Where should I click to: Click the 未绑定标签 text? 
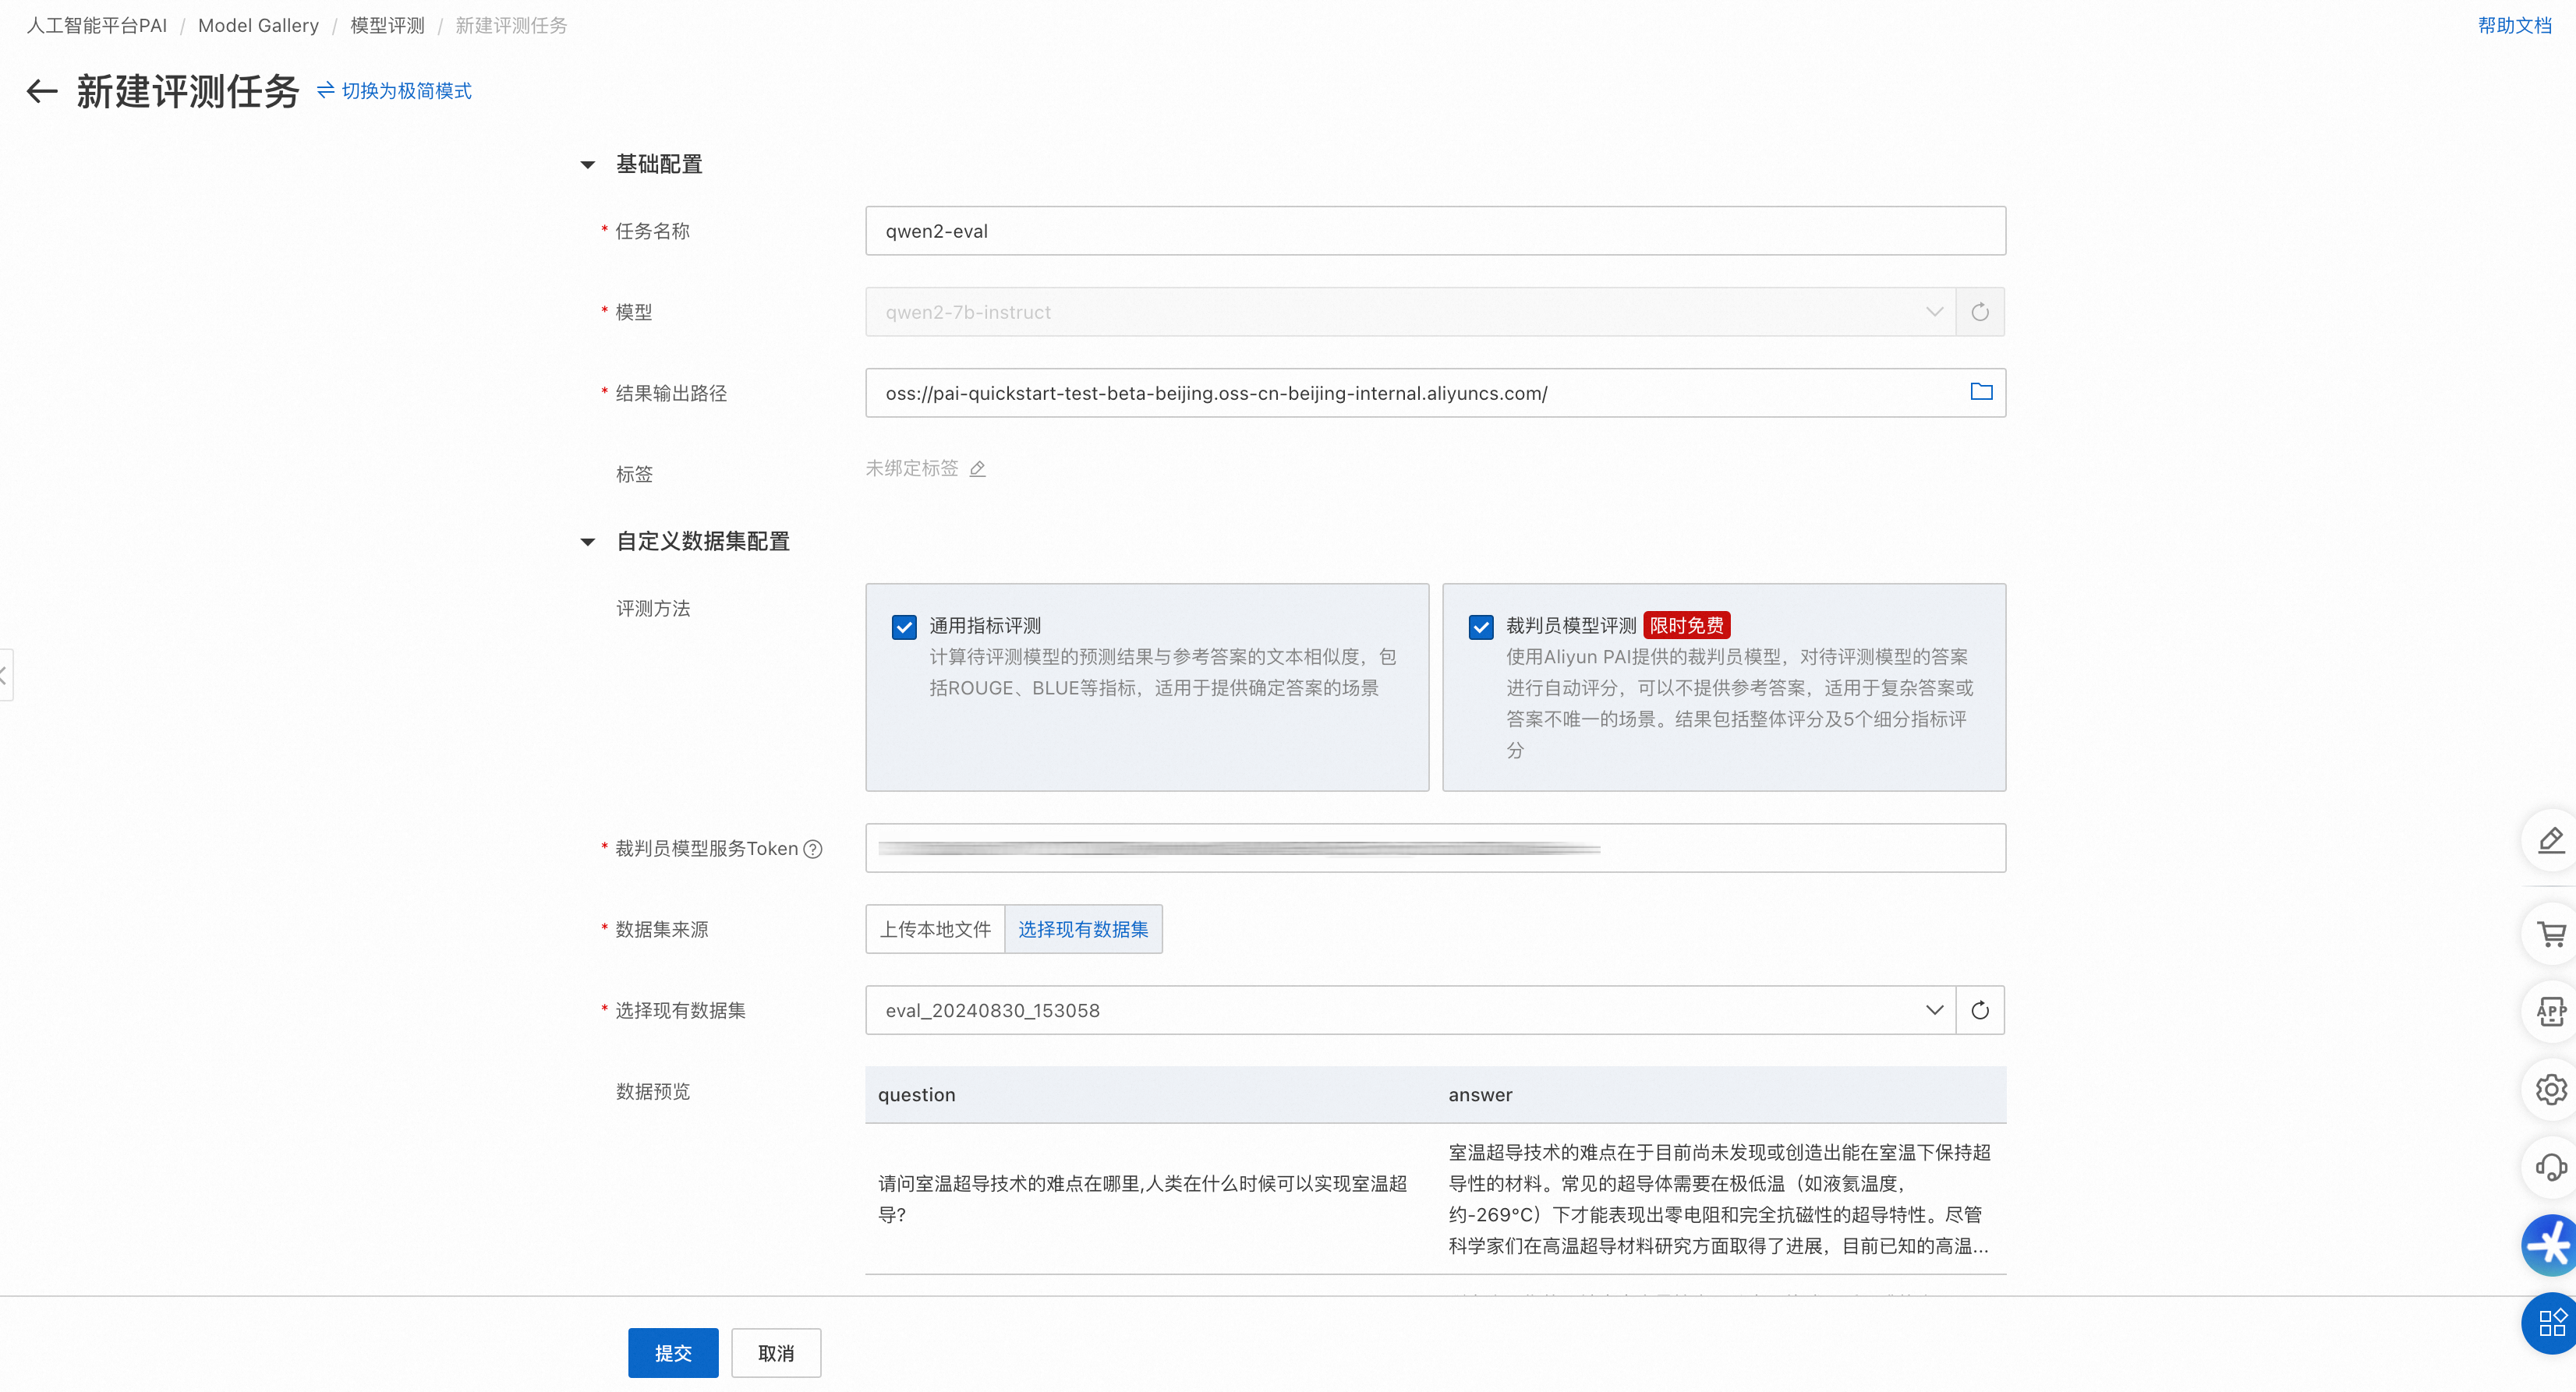pos(911,468)
